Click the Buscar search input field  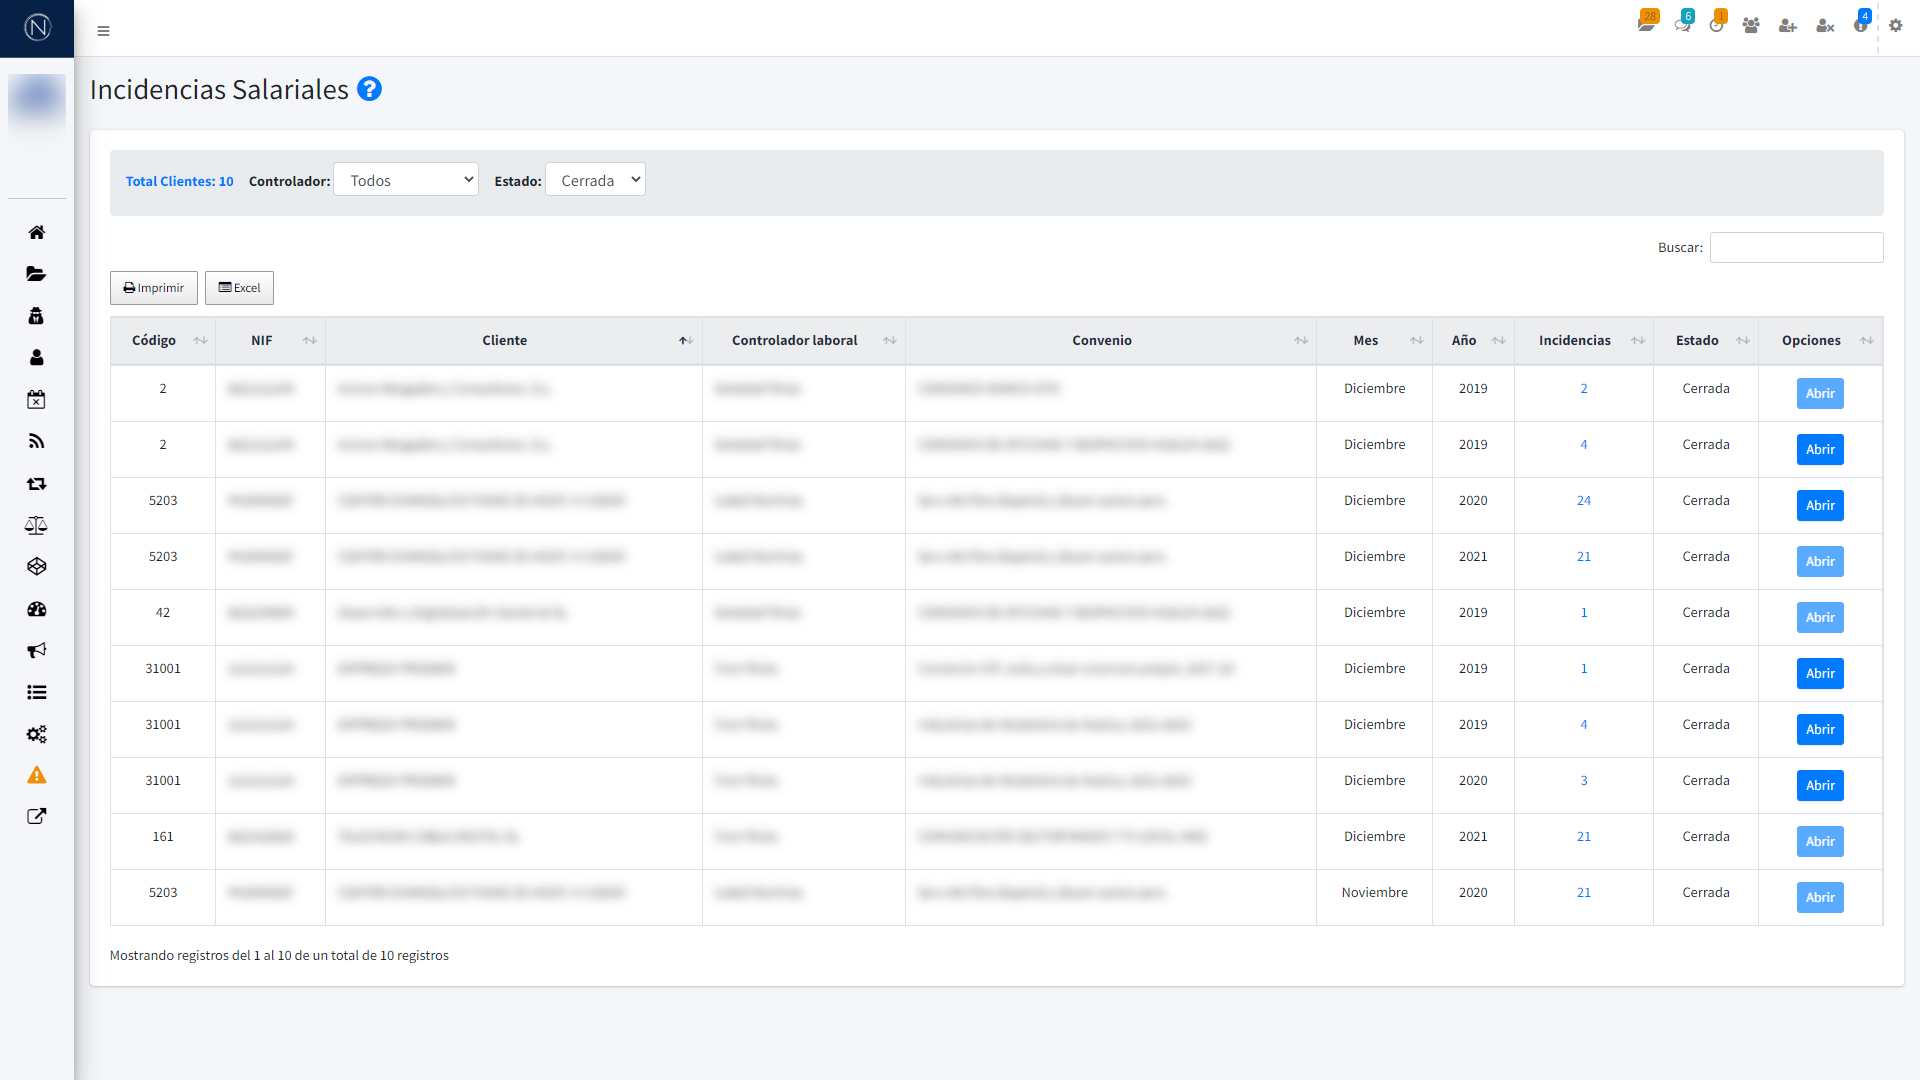[x=1796, y=248]
